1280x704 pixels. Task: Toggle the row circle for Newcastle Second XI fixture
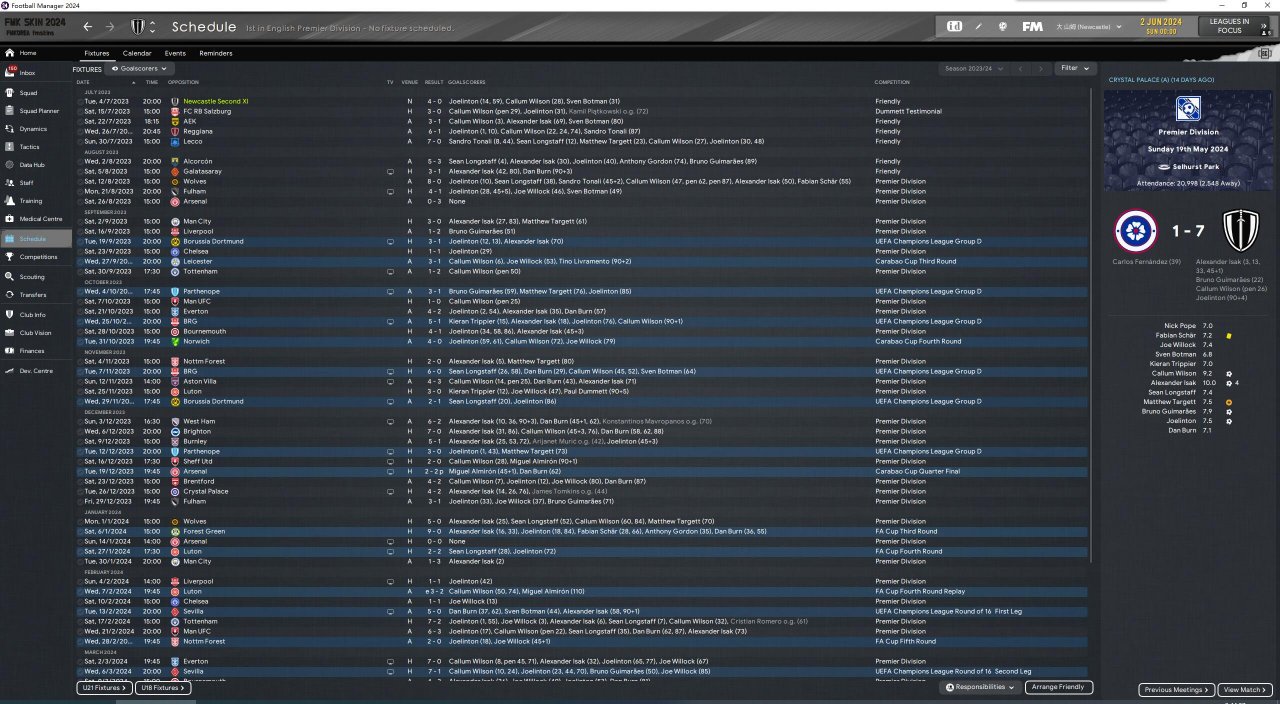pyautogui.click(x=79, y=102)
